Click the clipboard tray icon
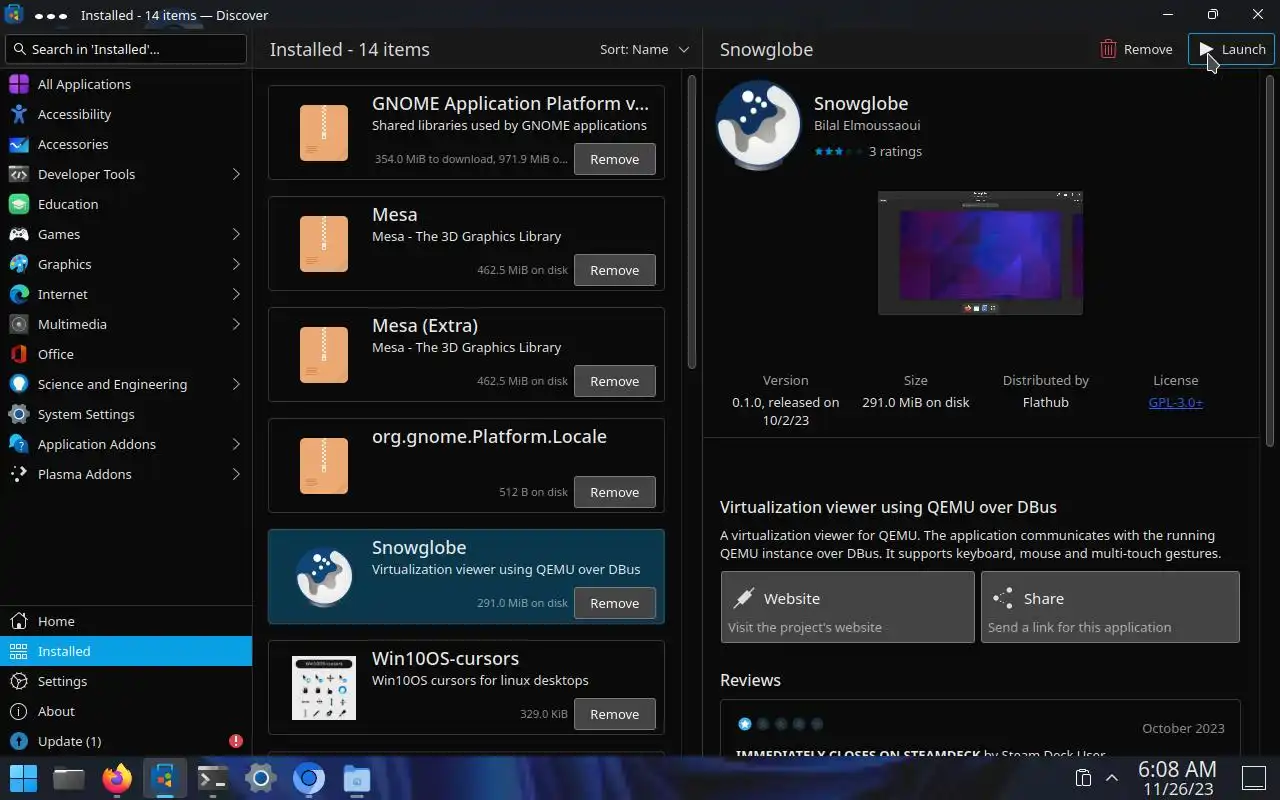Image resolution: width=1280 pixels, height=800 pixels. 1082,778
